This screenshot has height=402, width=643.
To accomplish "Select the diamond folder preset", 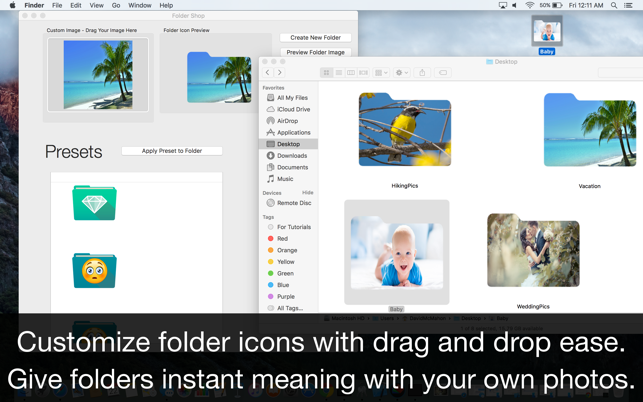I will click(x=94, y=202).
